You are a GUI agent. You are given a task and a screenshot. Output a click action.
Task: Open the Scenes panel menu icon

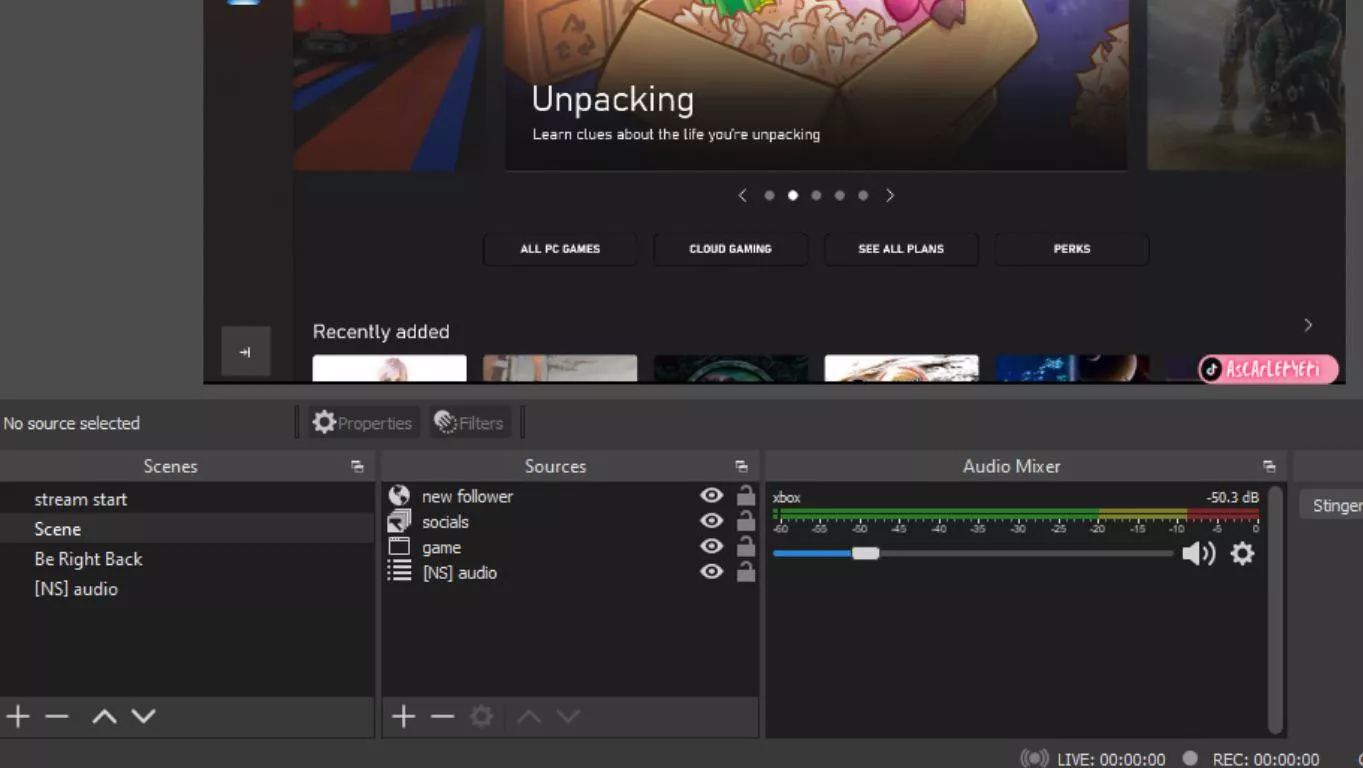356,466
